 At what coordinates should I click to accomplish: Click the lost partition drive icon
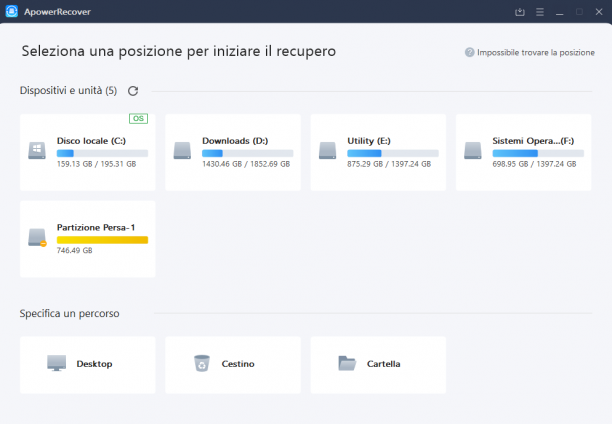tap(37, 238)
